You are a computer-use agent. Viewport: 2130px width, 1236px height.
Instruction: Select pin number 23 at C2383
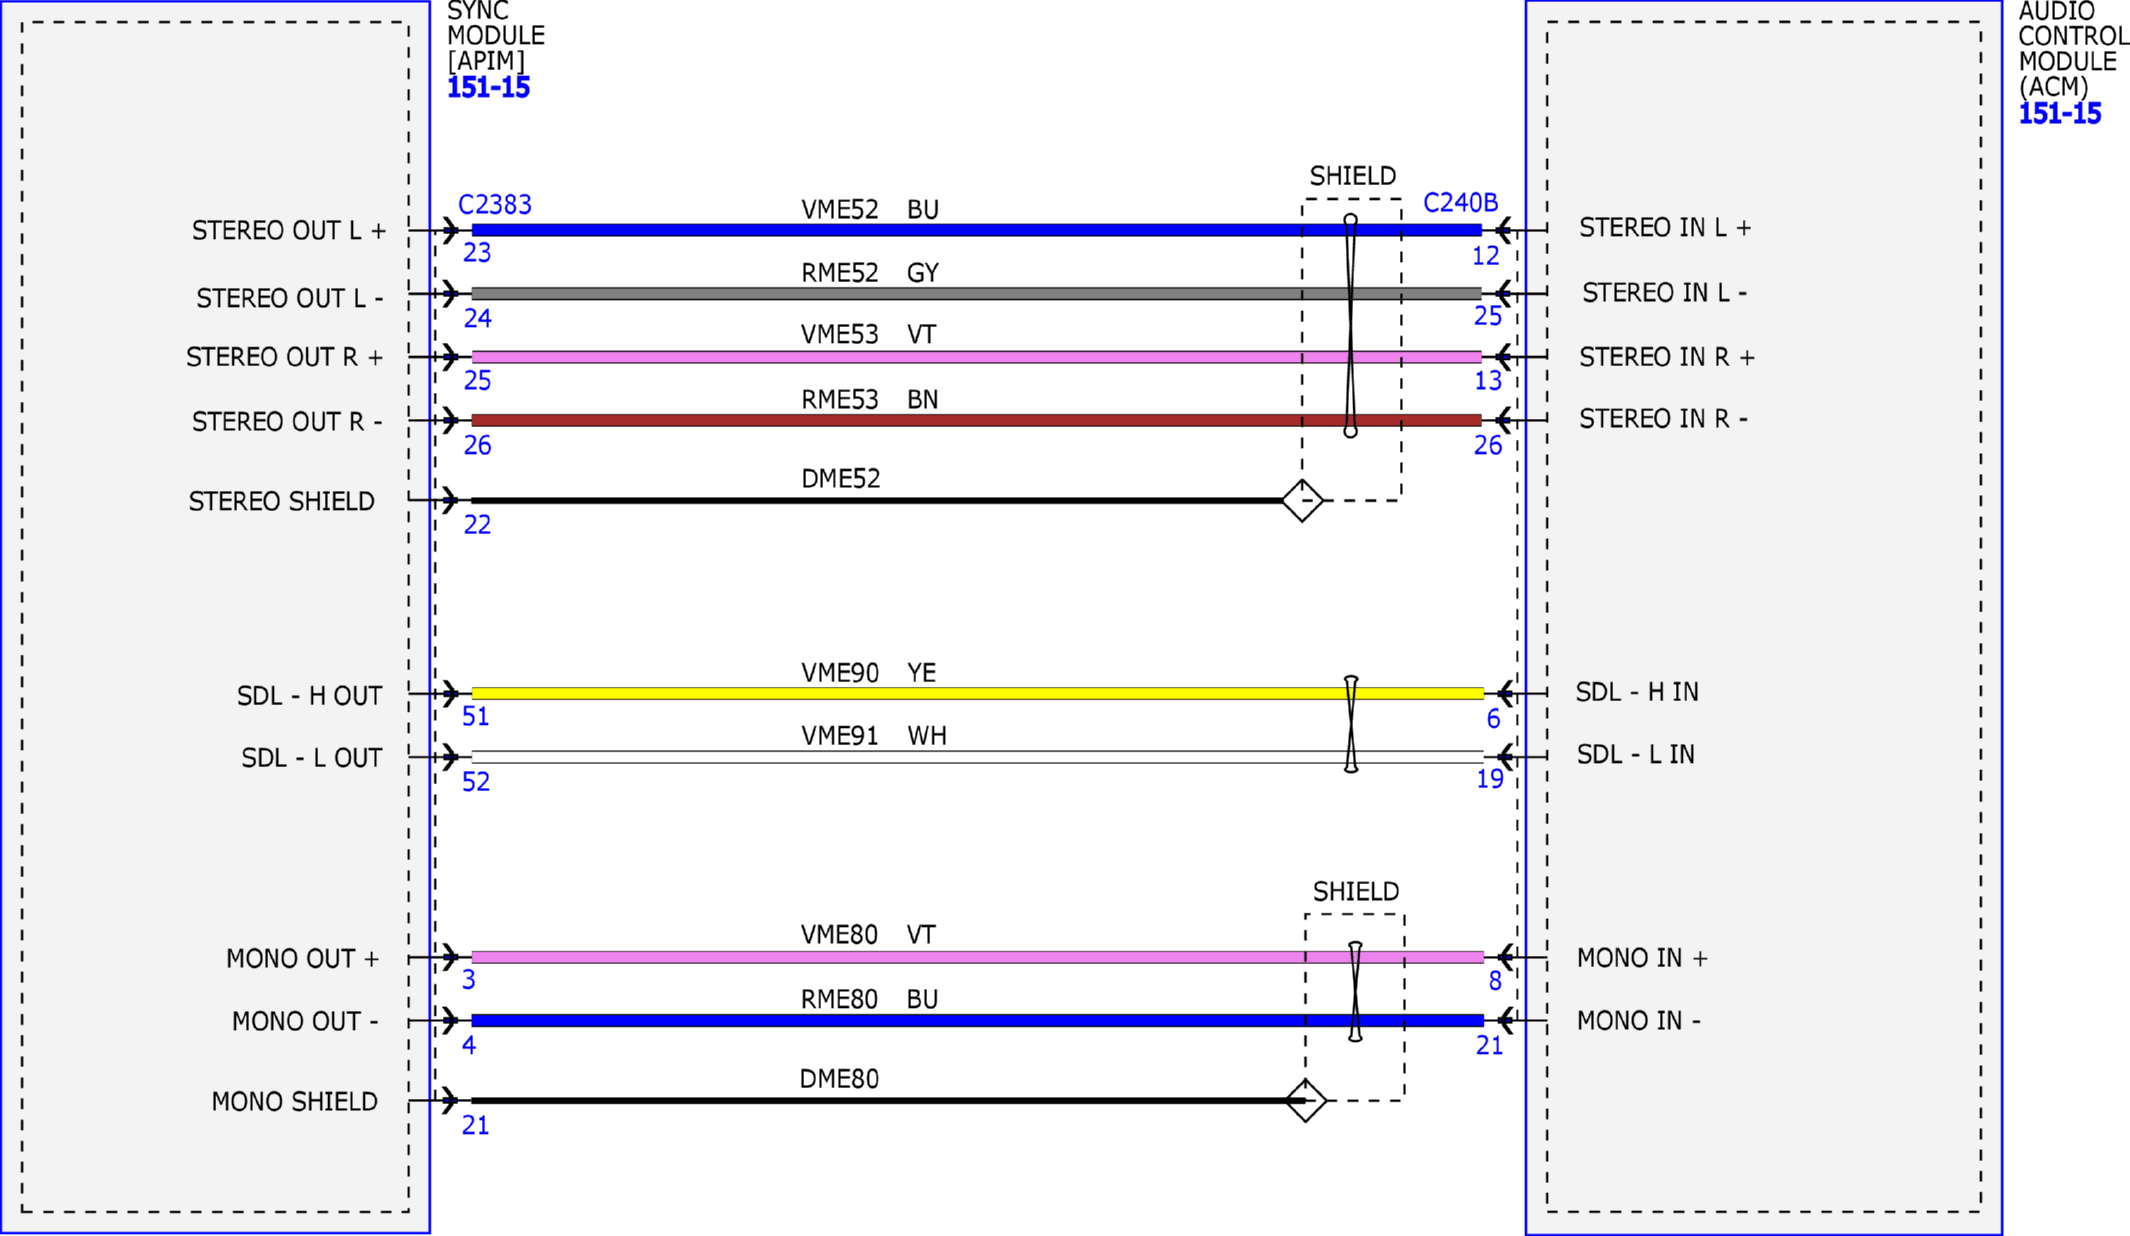click(477, 253)
